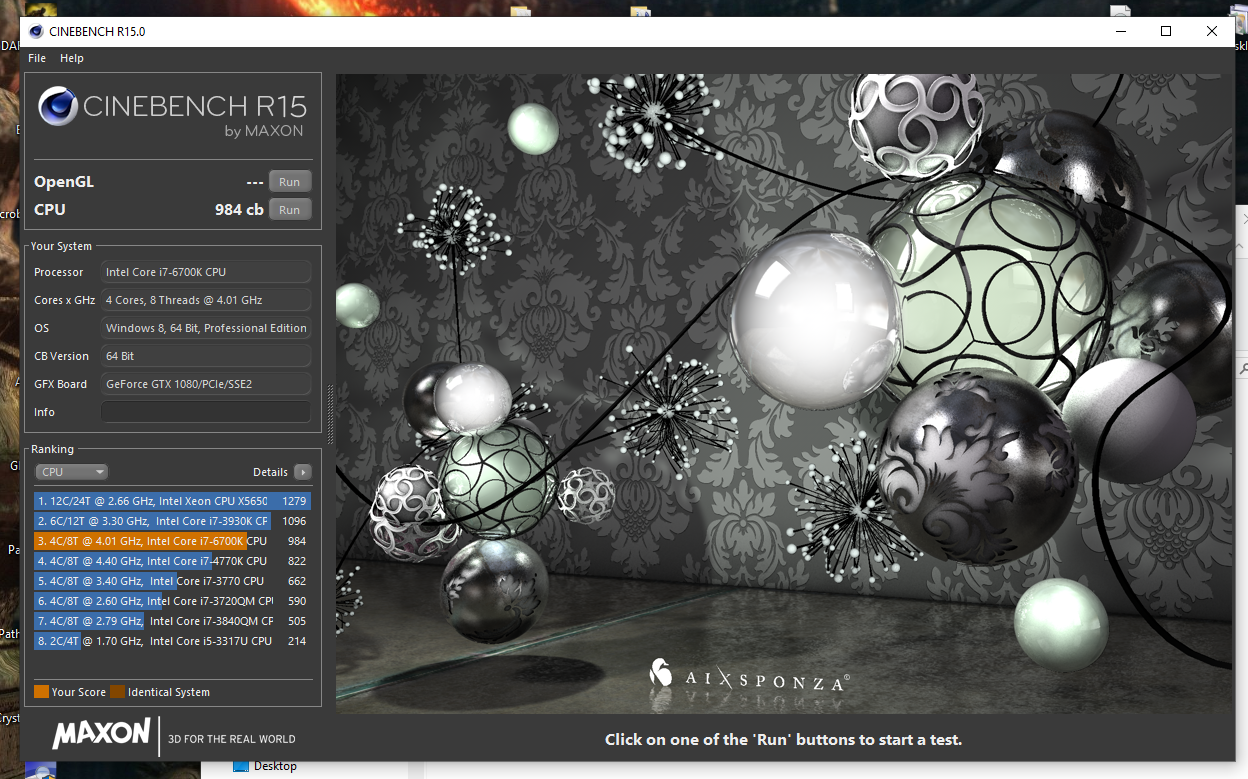Click the GFX Board GeForce GTX 1080 field
Viewport: 1248px width, 779px height.
tap(206, 384)
